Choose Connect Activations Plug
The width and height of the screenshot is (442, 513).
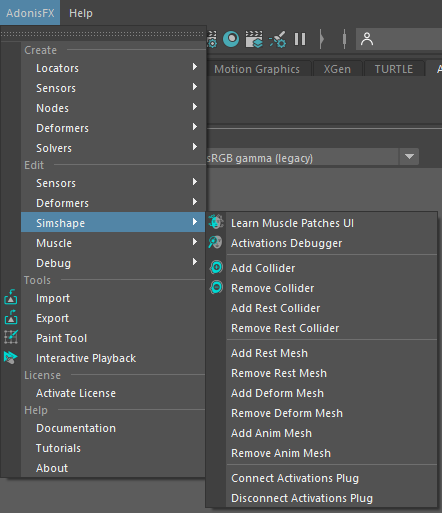[331, 478]
